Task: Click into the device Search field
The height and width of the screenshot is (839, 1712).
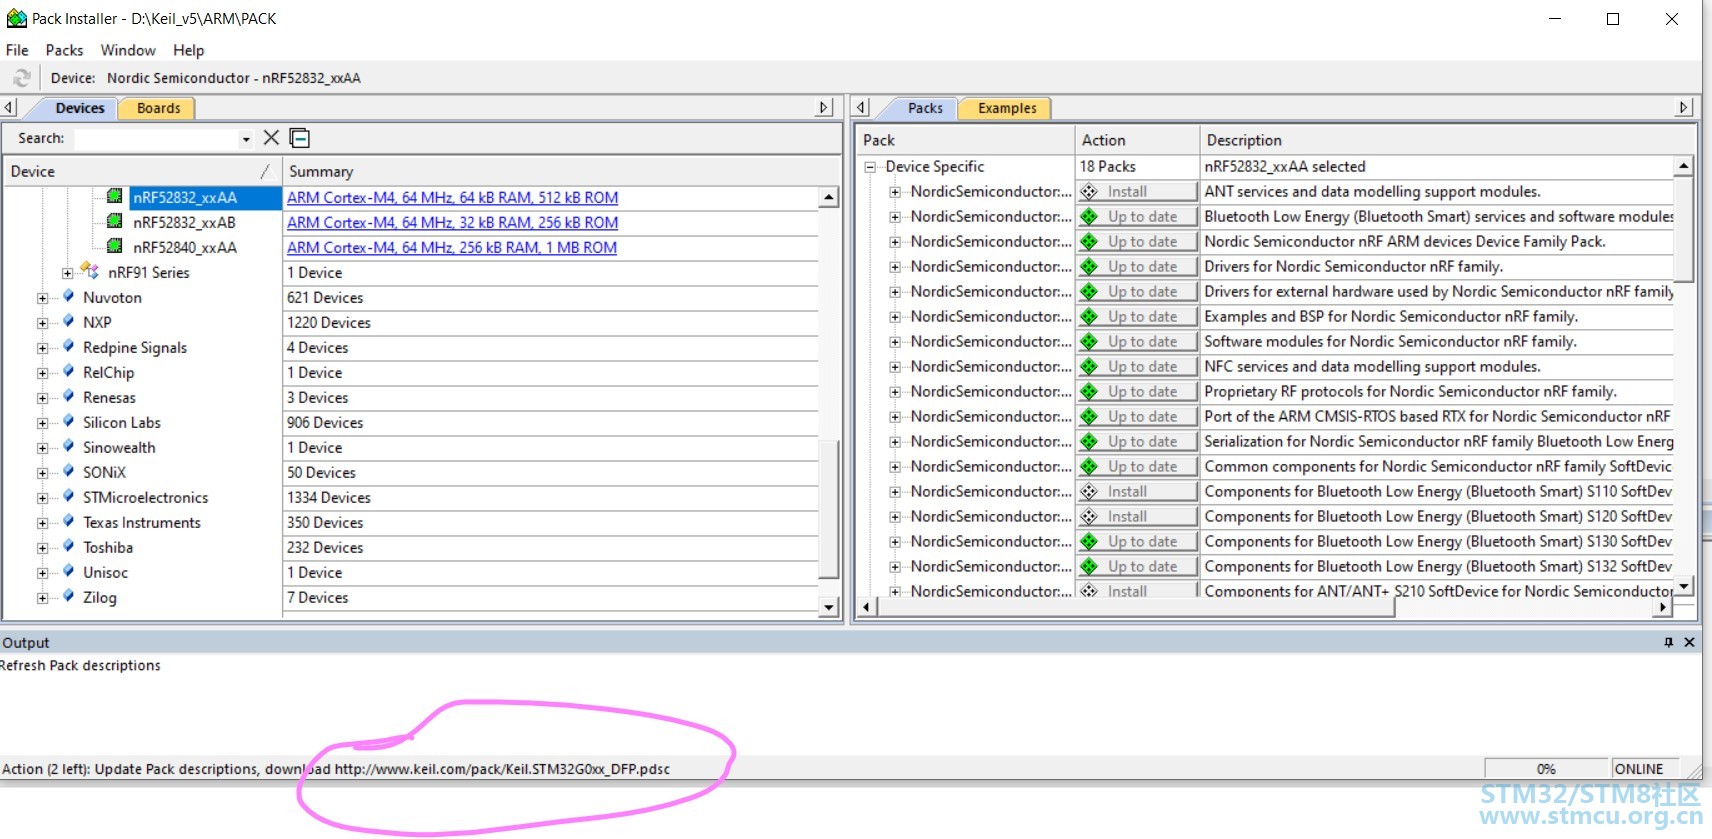Action: click(157, 138)
